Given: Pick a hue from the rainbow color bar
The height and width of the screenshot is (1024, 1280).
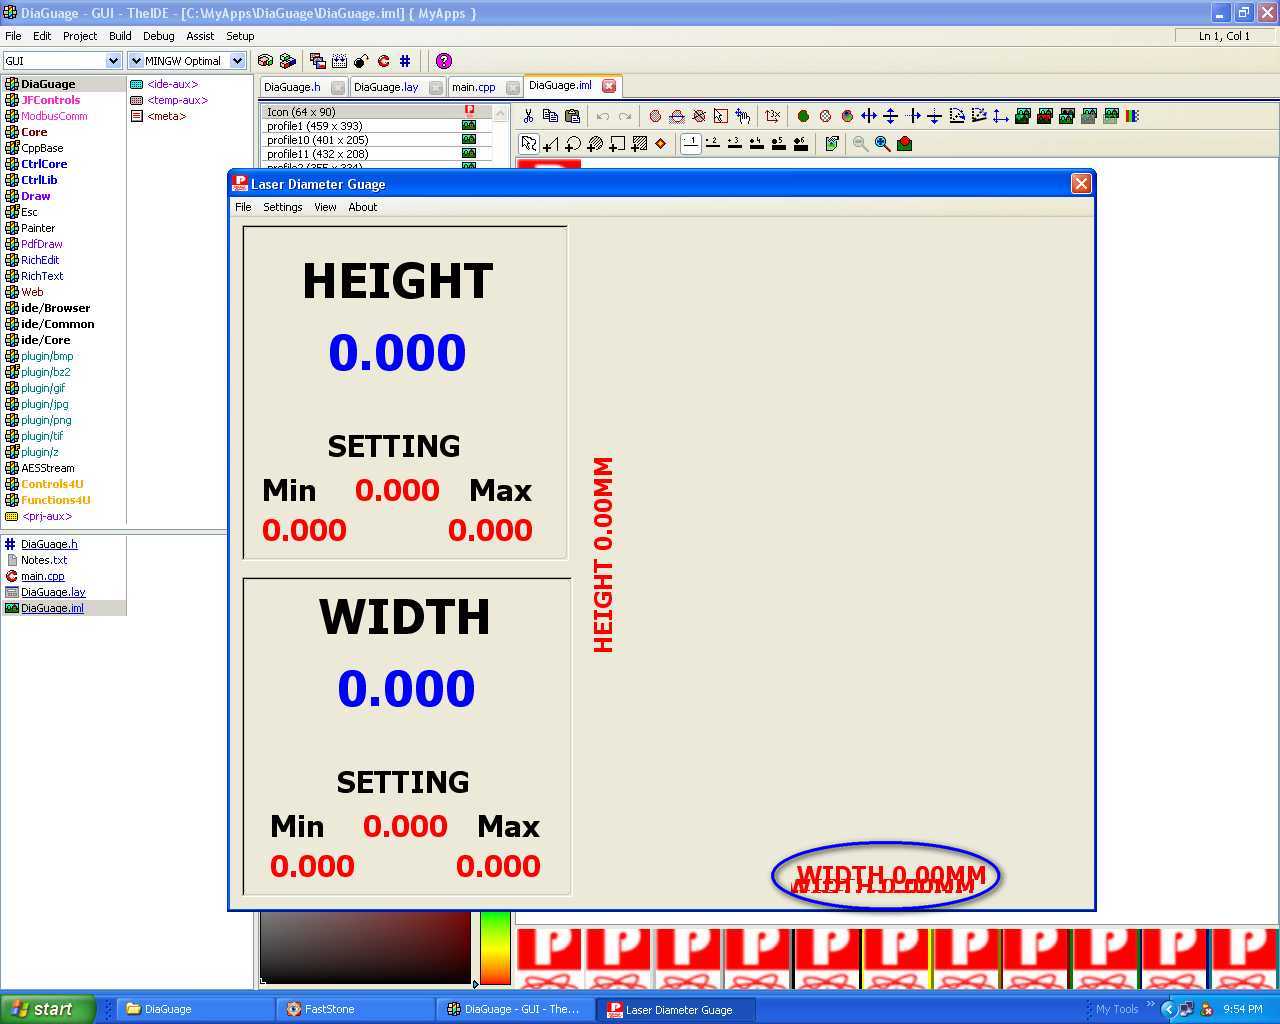Looking at the screenshot, I should pyautogui.click(x=495, y=948).
